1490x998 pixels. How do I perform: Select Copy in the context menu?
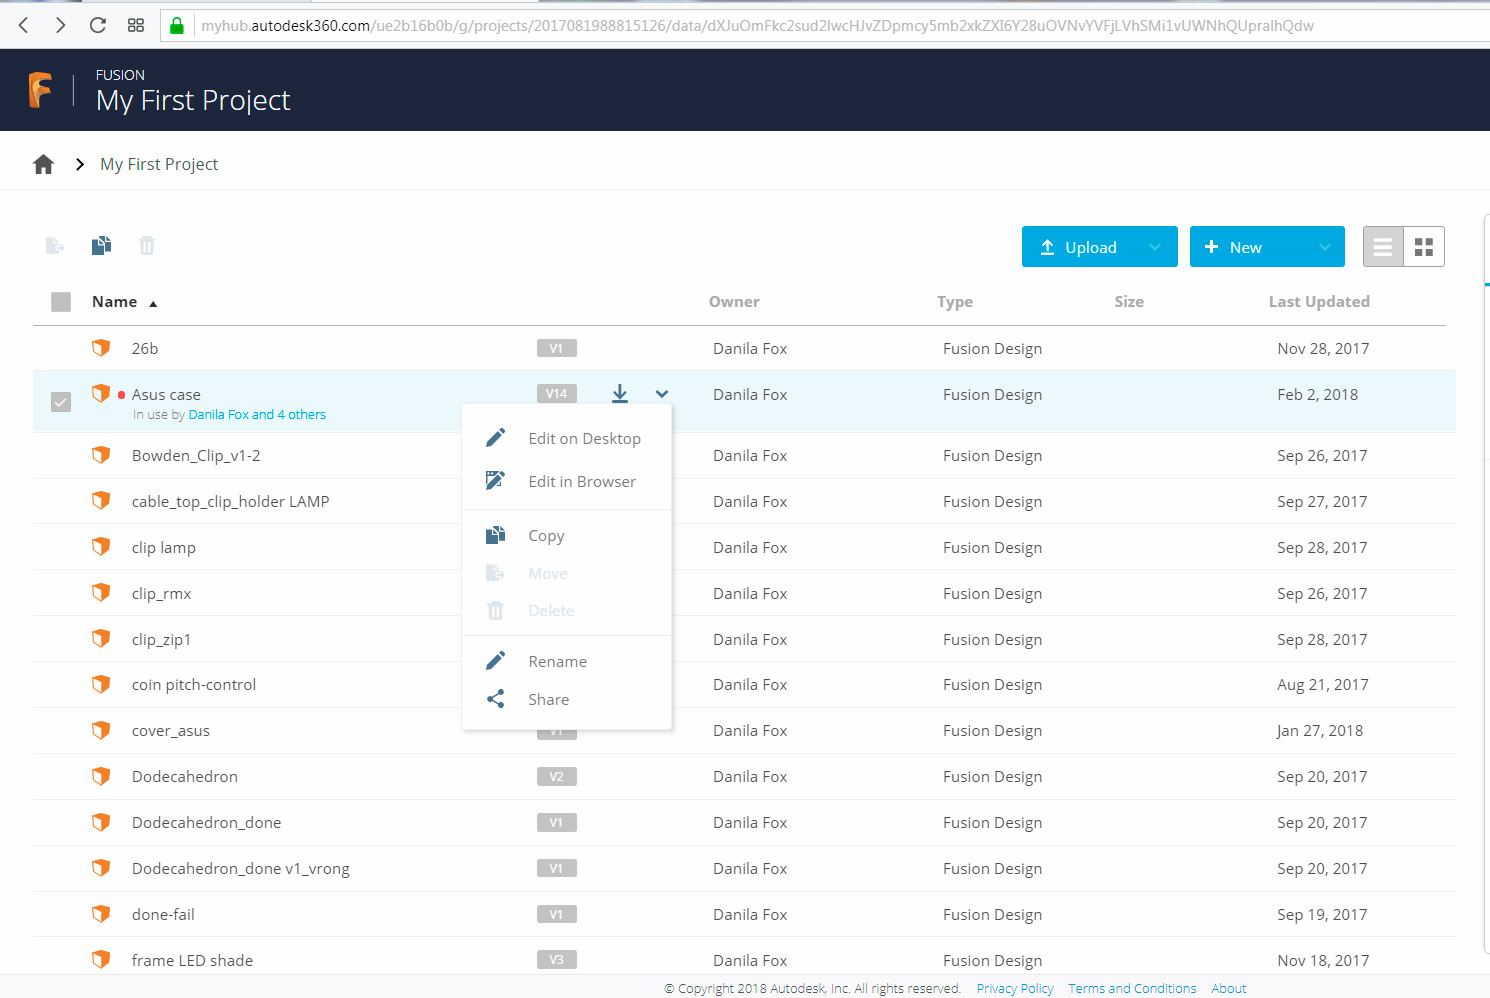coord(567,535)
